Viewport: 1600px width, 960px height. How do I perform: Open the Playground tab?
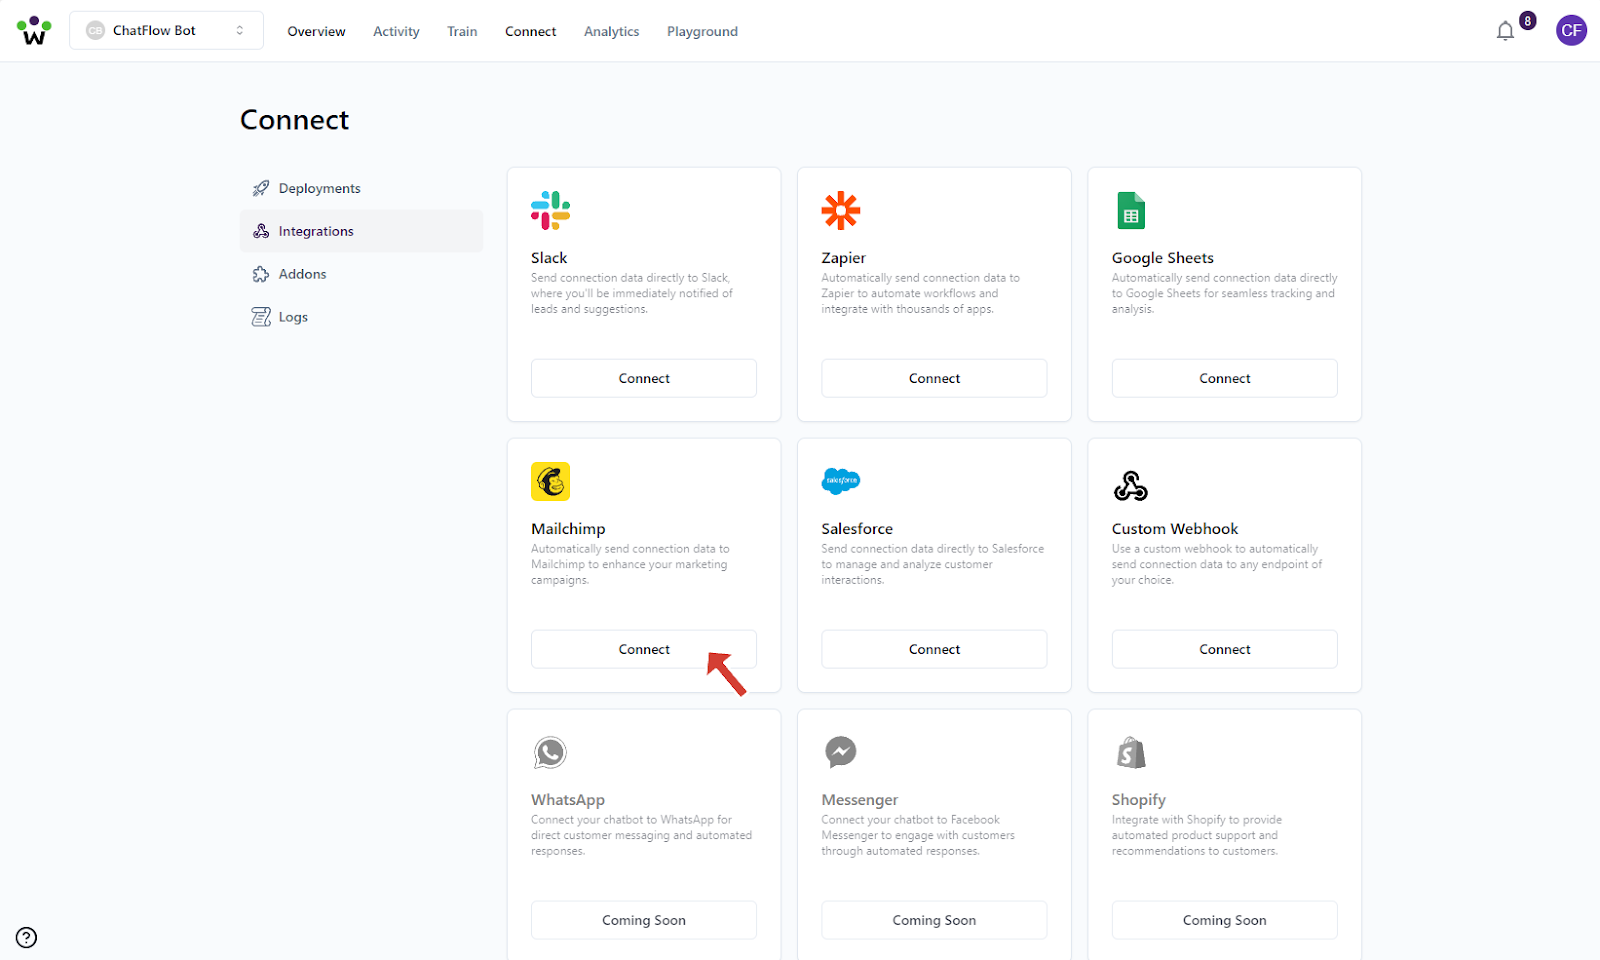point(702,31)
